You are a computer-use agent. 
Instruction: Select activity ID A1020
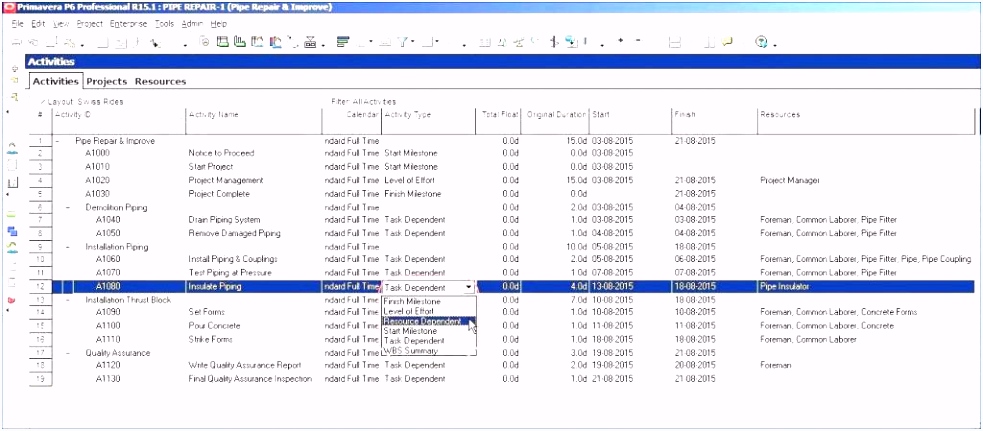[x=97, y=181]
